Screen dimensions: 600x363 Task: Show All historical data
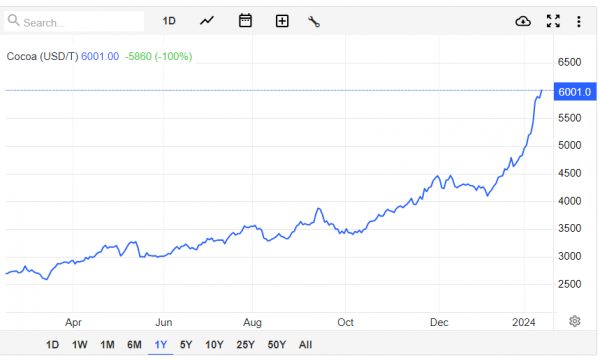click(305, 345)
